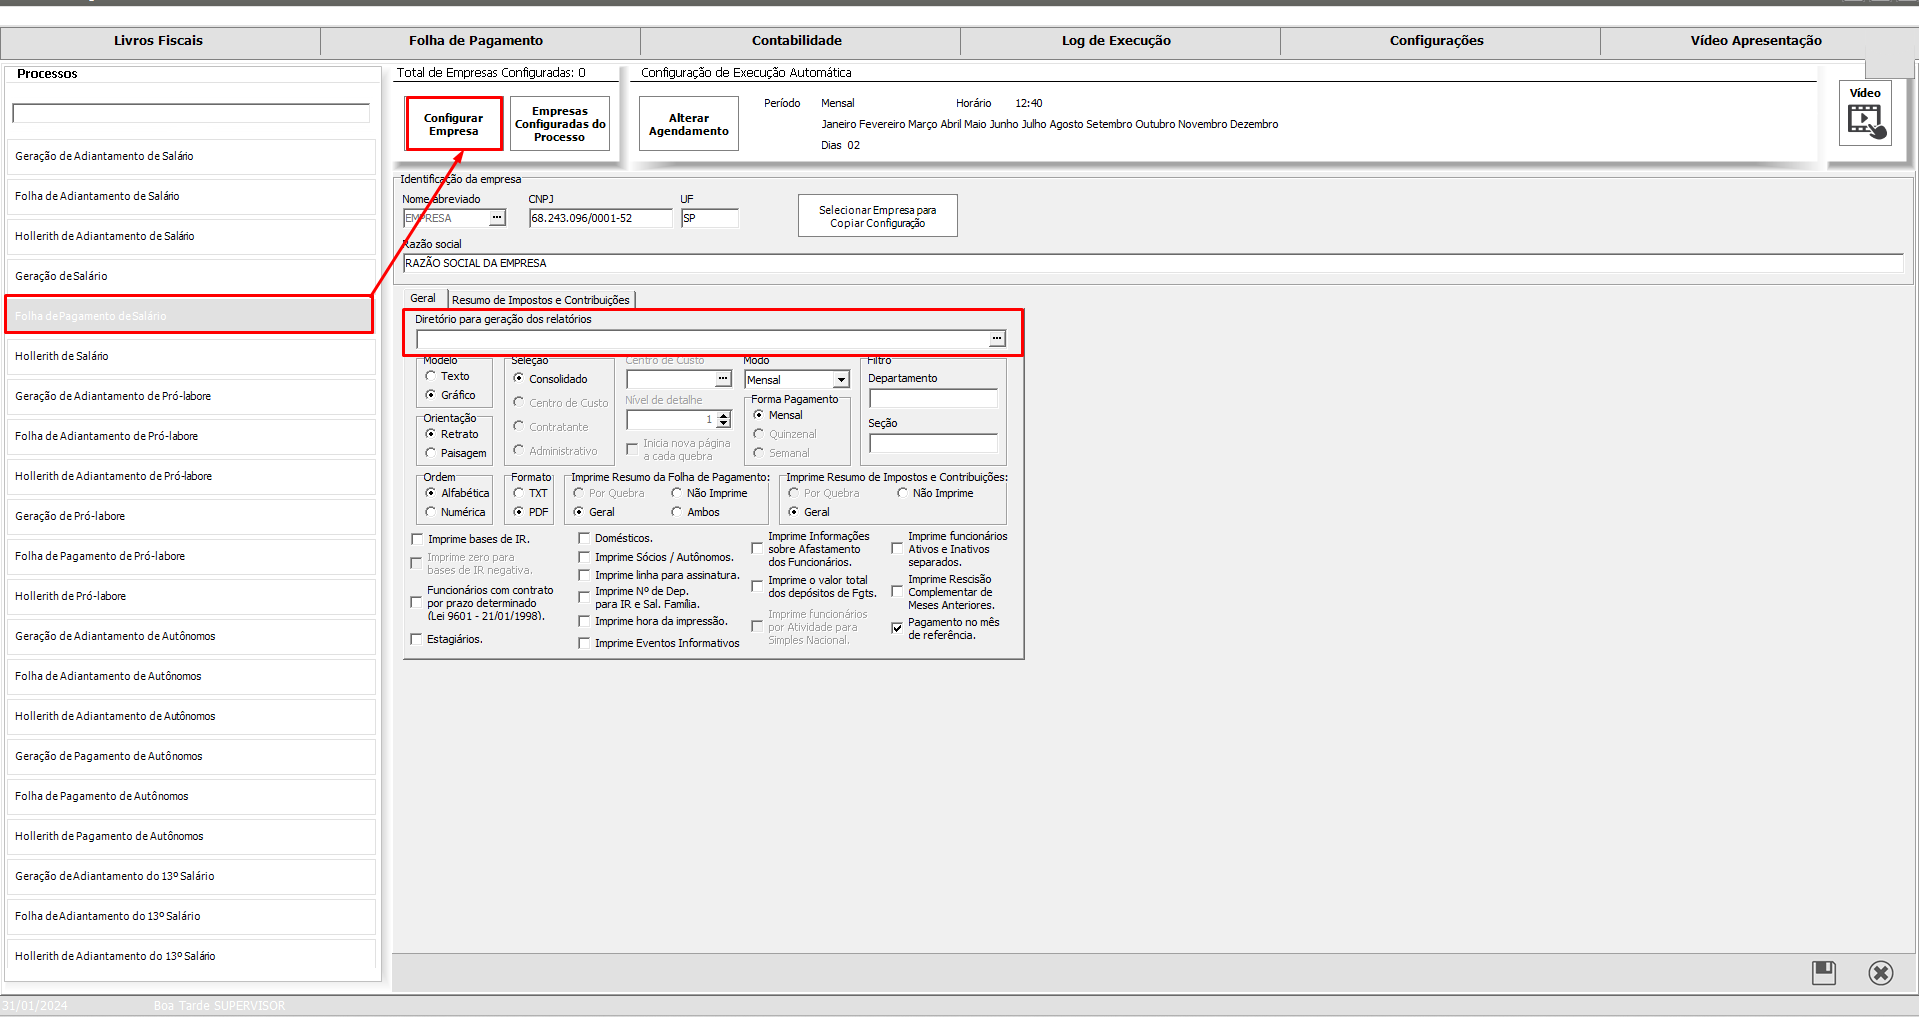Viewport: 1919px width, 1017px height.
Task: Enable Imprime Rescisão Complementar checkbox
Action: pyautogui.click(x=897, y=592)
